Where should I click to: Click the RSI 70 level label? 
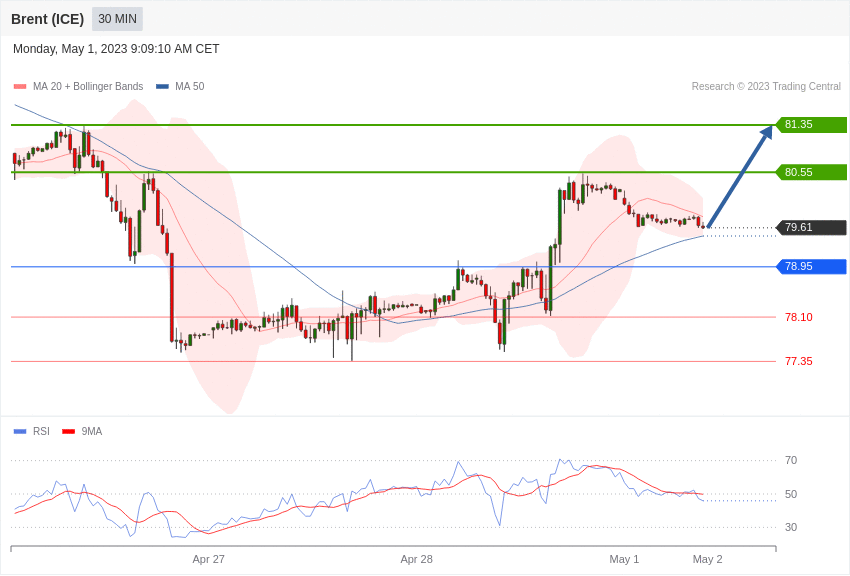point(791,461)
